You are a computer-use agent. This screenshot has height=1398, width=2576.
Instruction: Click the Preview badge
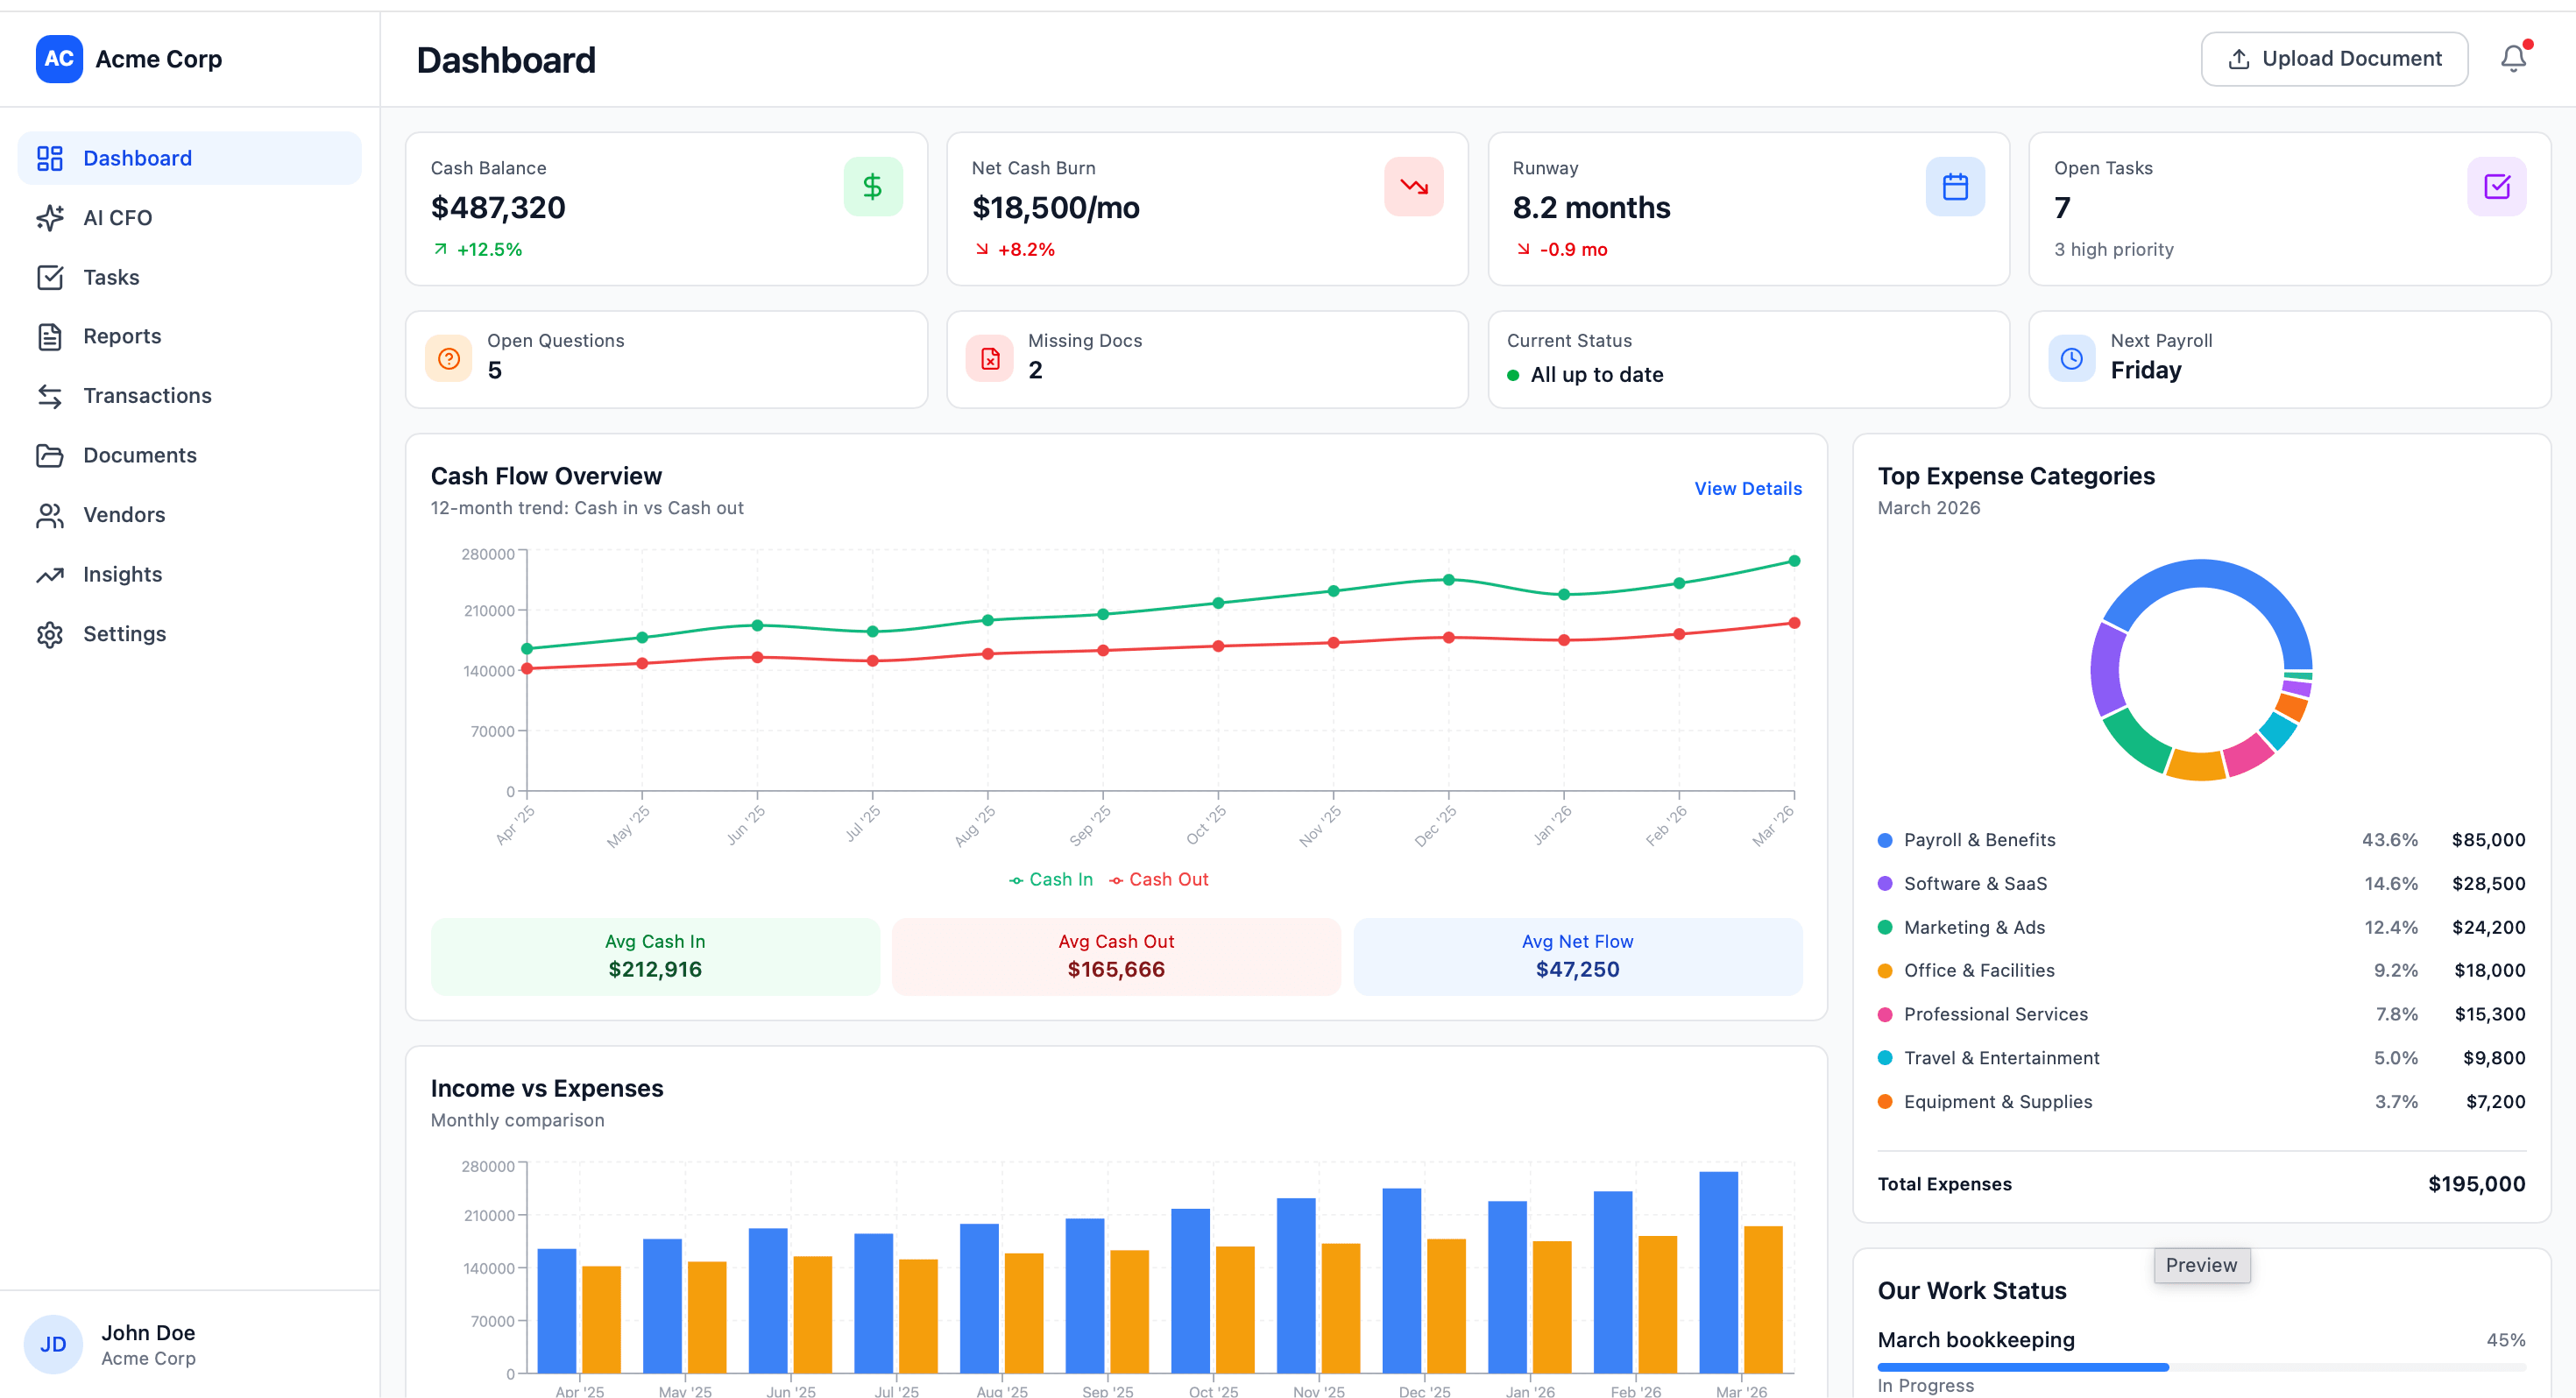click(2201, 1264)
